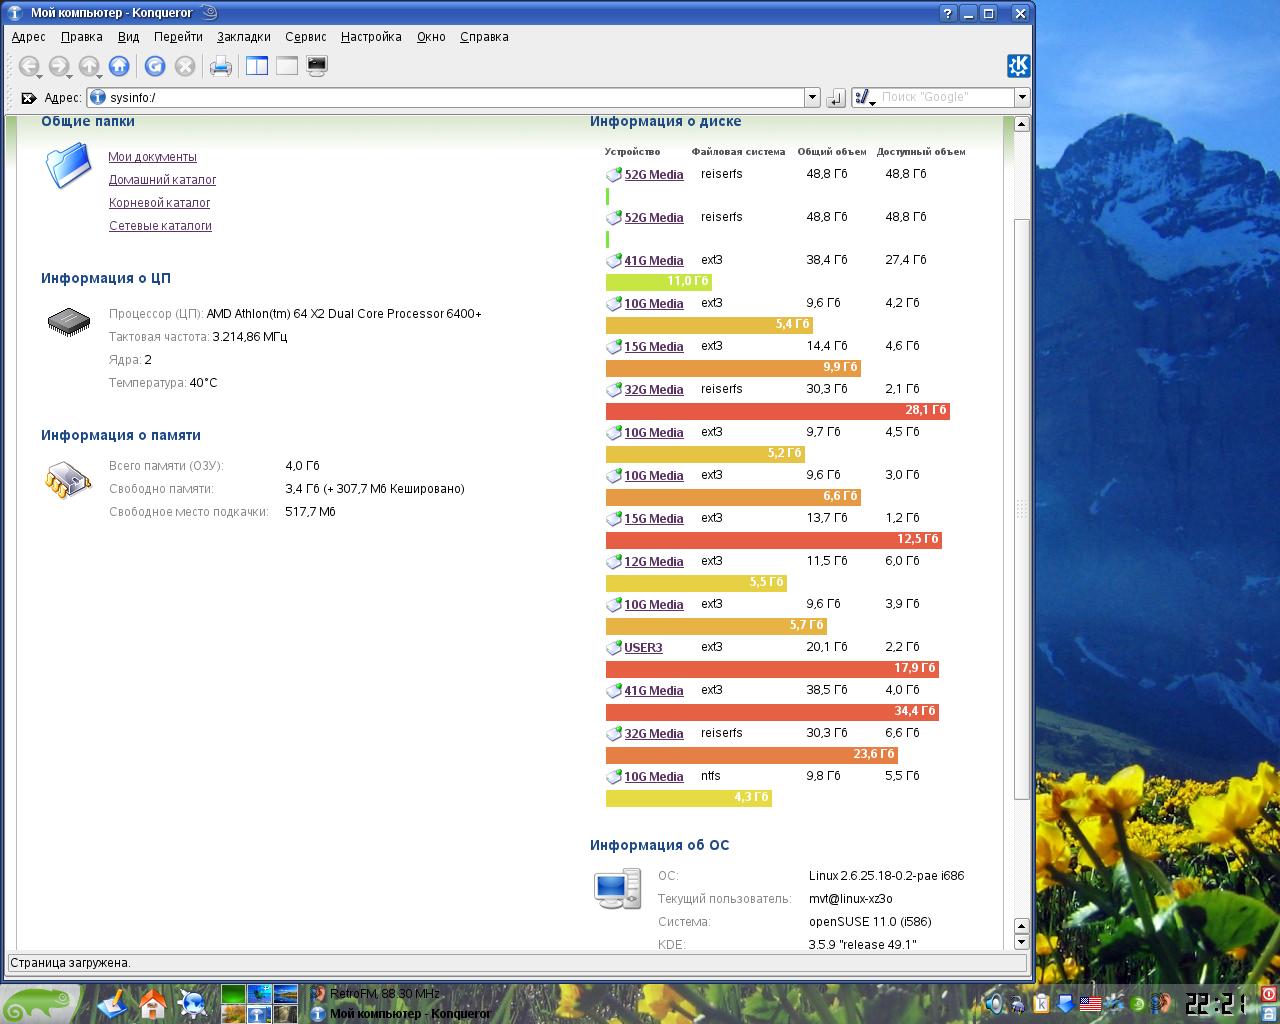Click the red 28,1 Гб usage bar
Image resolution: width=1280 pixels, height=1024 pixels.
(777, 411)
